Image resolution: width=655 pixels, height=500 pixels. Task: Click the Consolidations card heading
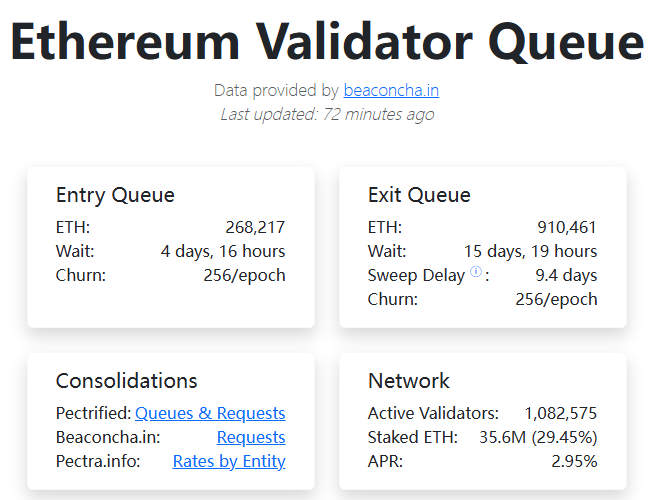[127, 381]
